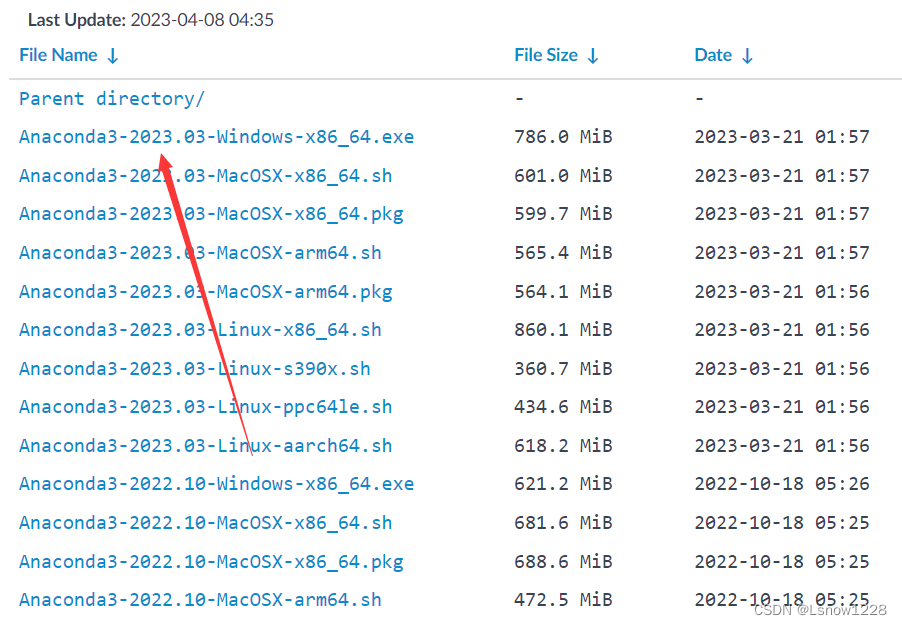Click the File Size sort arrow icon
Screen dimensions: 902x625
click(x=593, y=56)
